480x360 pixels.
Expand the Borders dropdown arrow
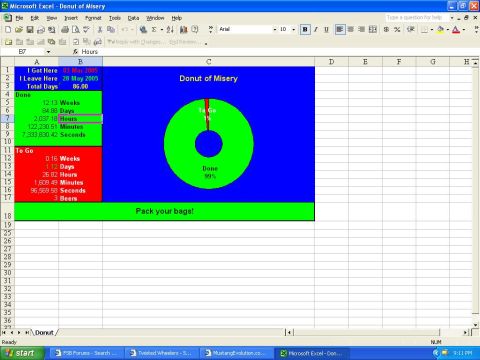pyautogui.click(x=432, y=30)
